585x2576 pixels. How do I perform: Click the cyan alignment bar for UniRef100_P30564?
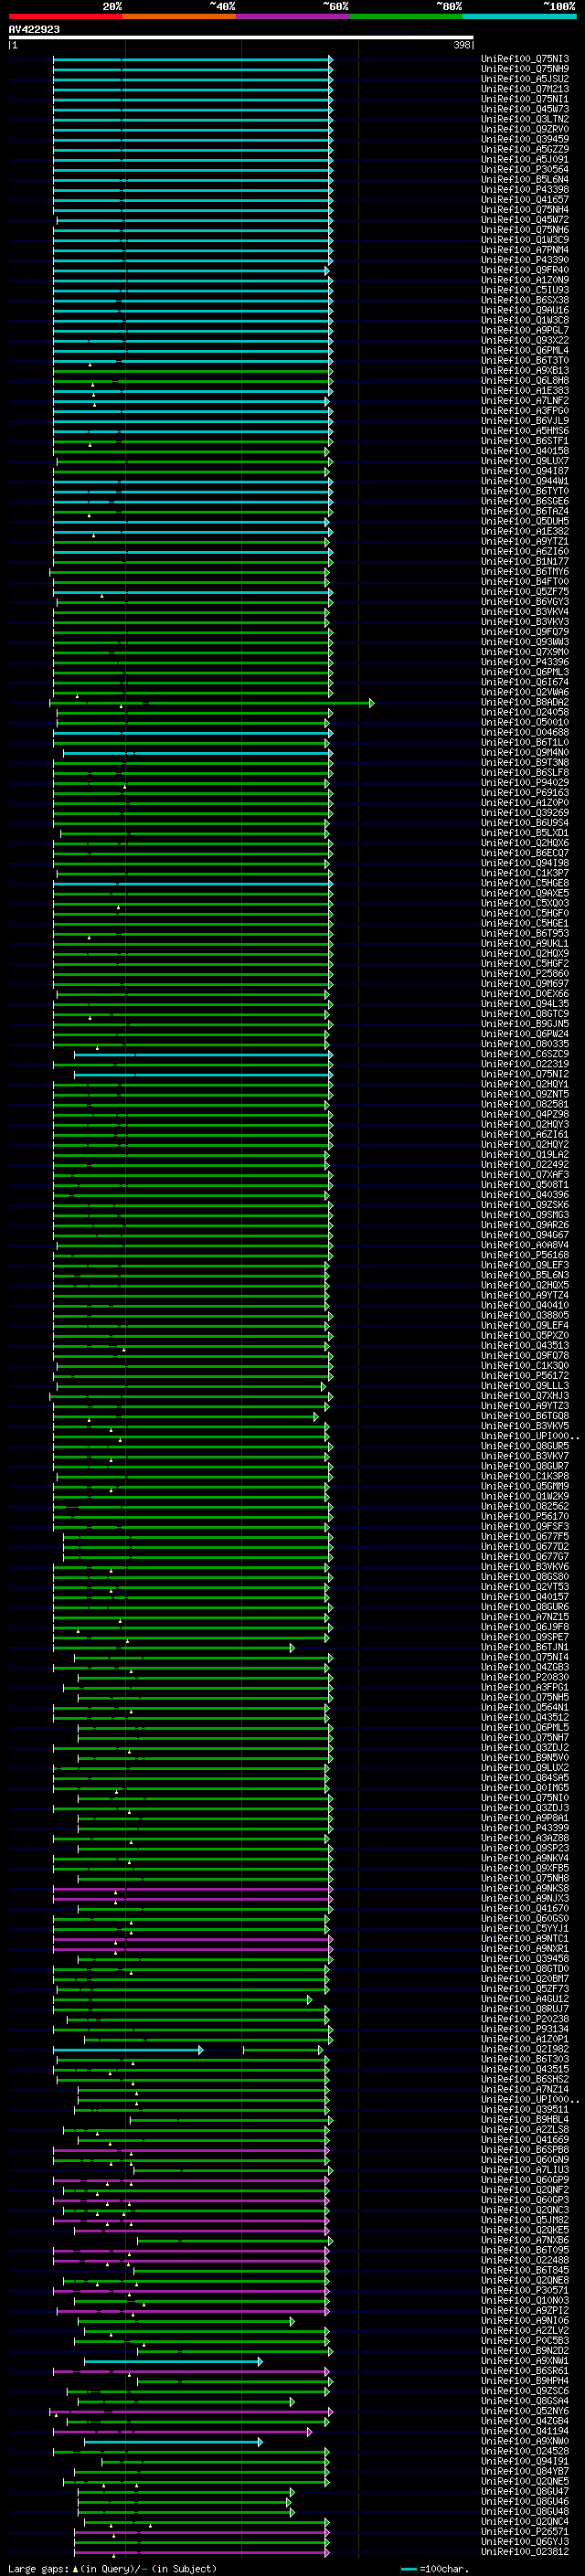click(192, 169)
